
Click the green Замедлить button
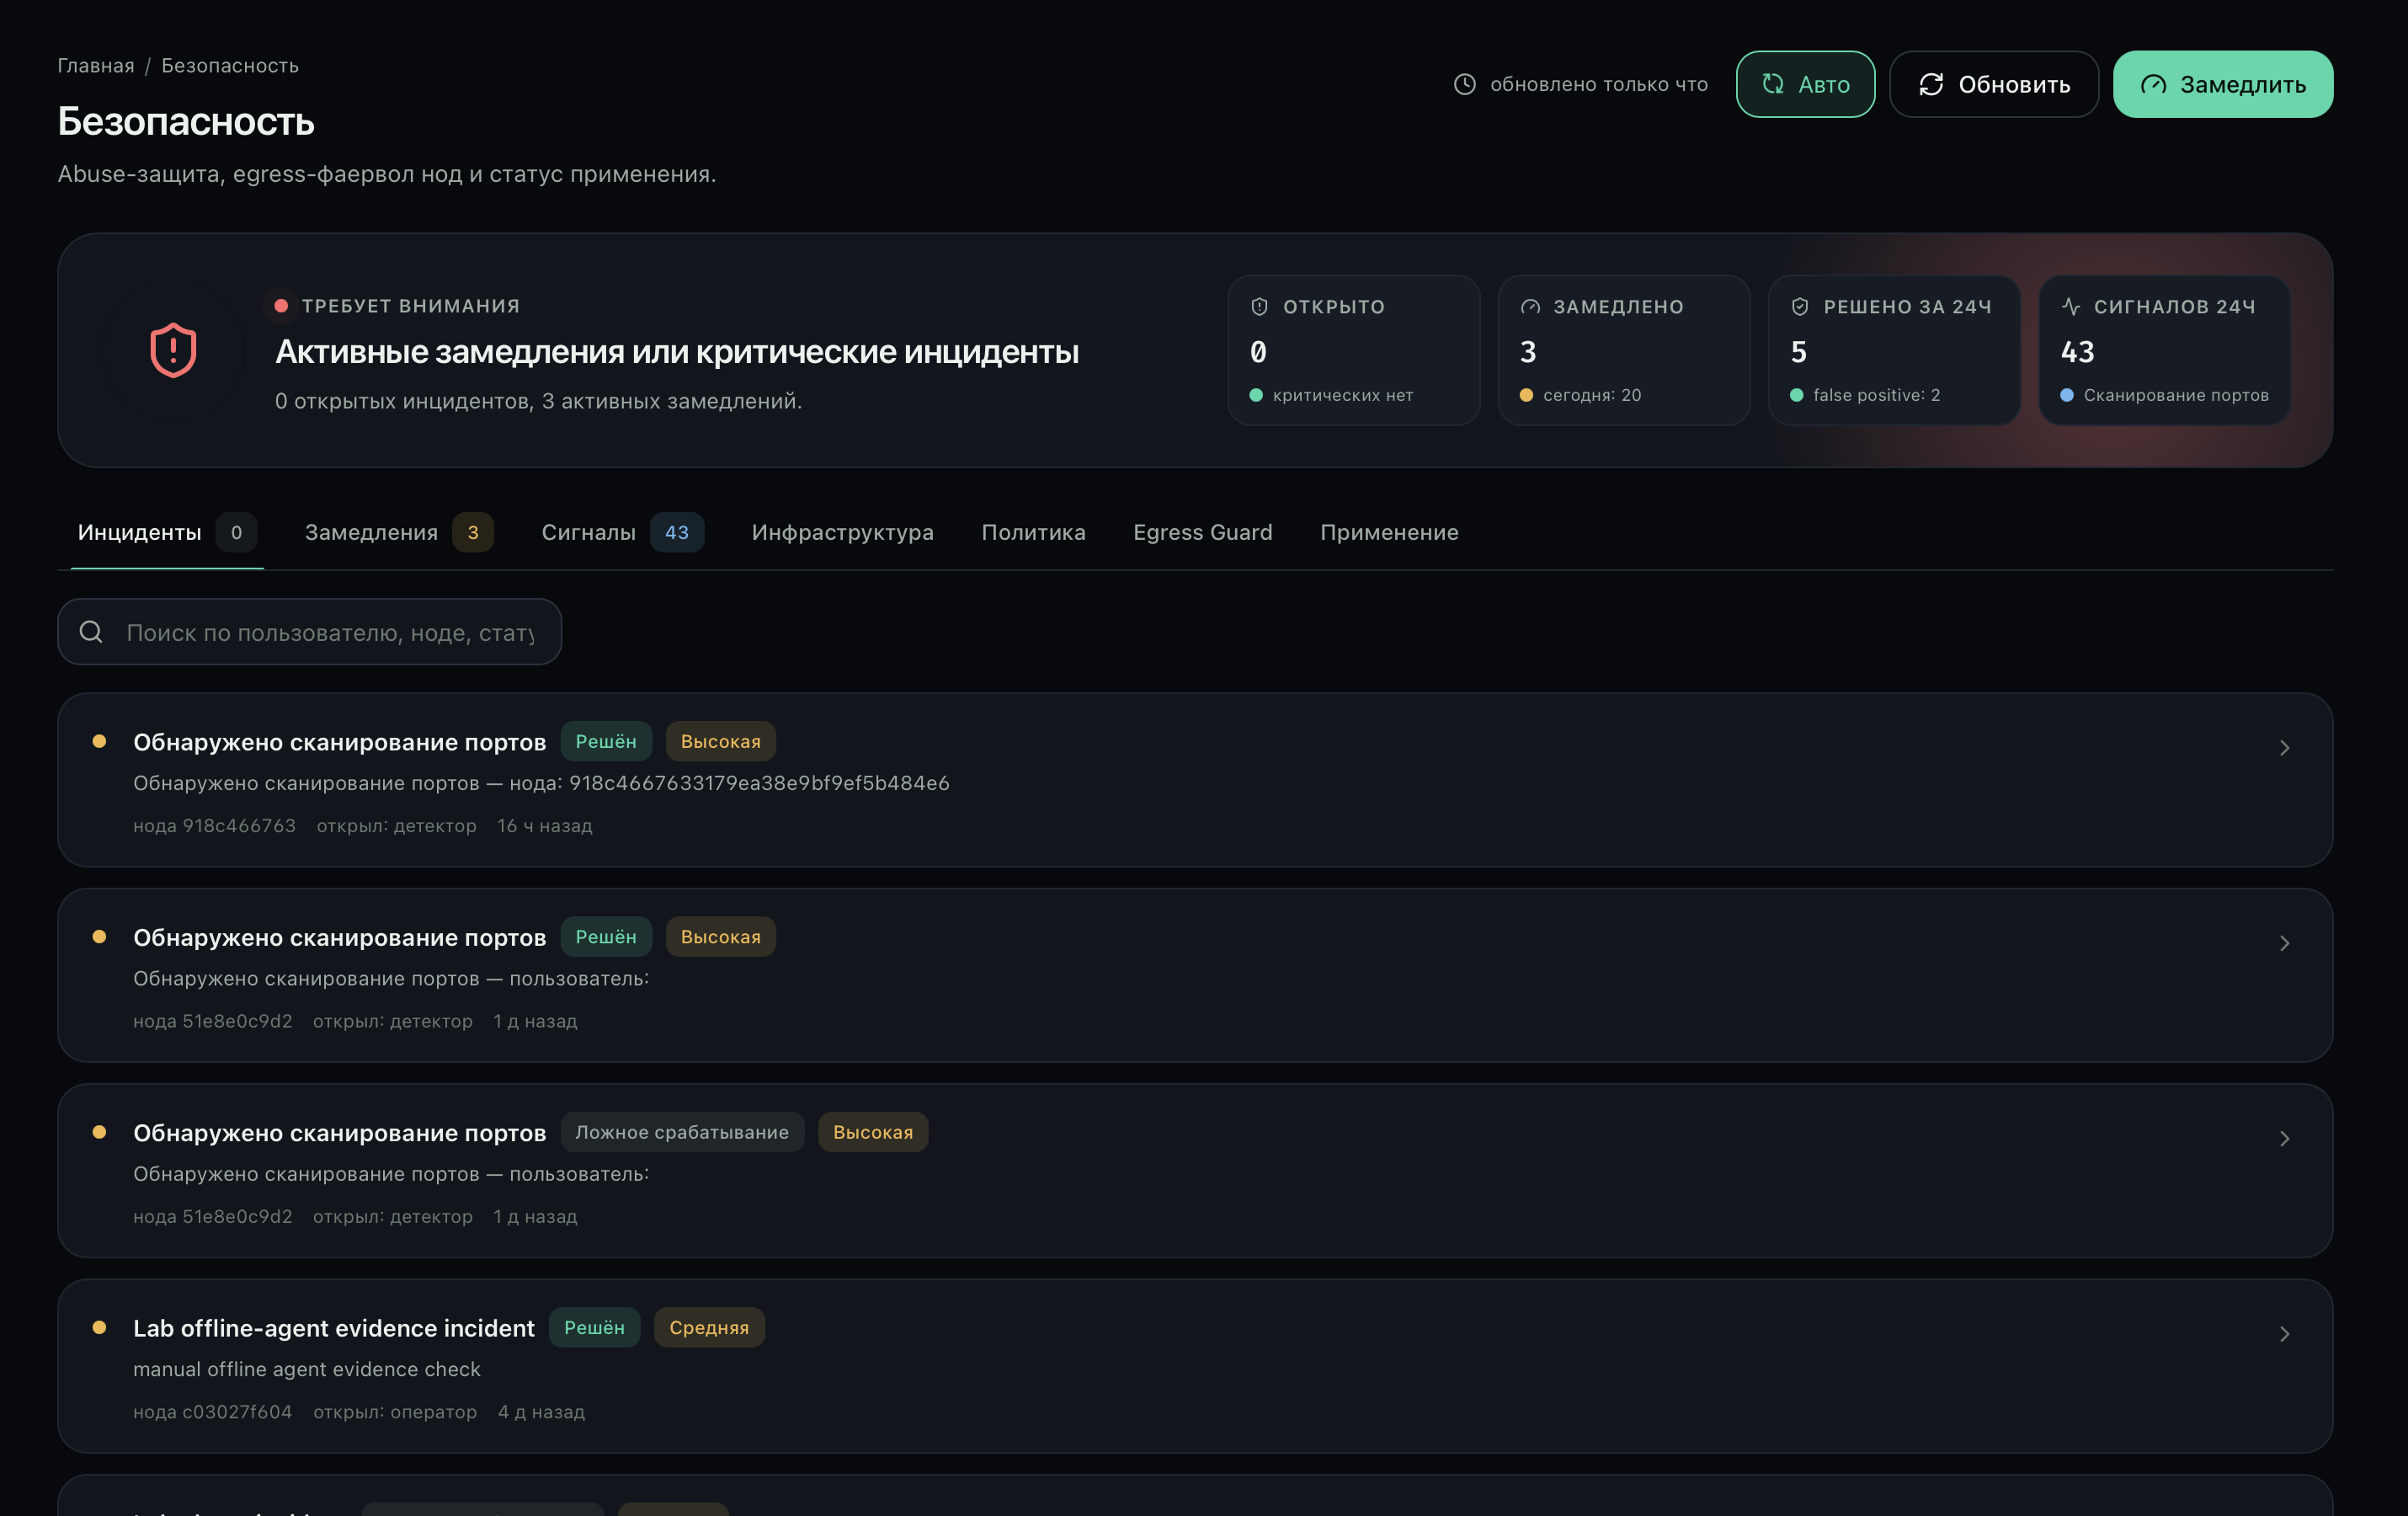[x=2223, y=84]
